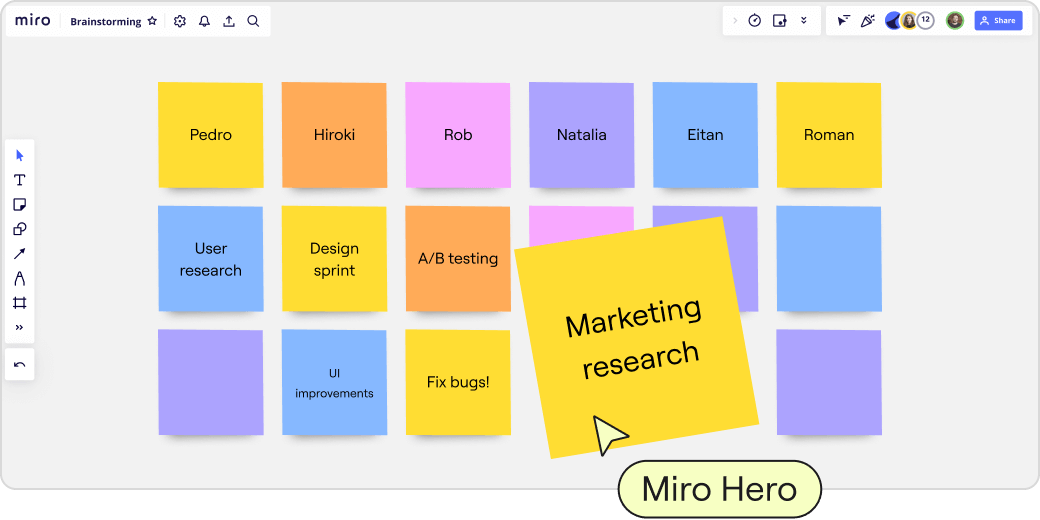Expand the collapsed apps toolbar chevrons

pyautogui.click(x=803, y=21)
